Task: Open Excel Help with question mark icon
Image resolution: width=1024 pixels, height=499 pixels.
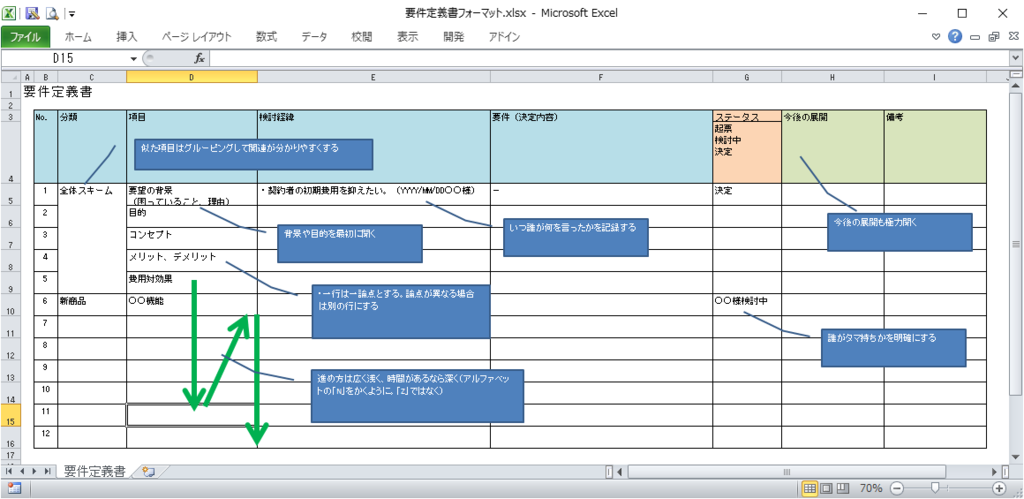Action: click(x=955, y=37)
